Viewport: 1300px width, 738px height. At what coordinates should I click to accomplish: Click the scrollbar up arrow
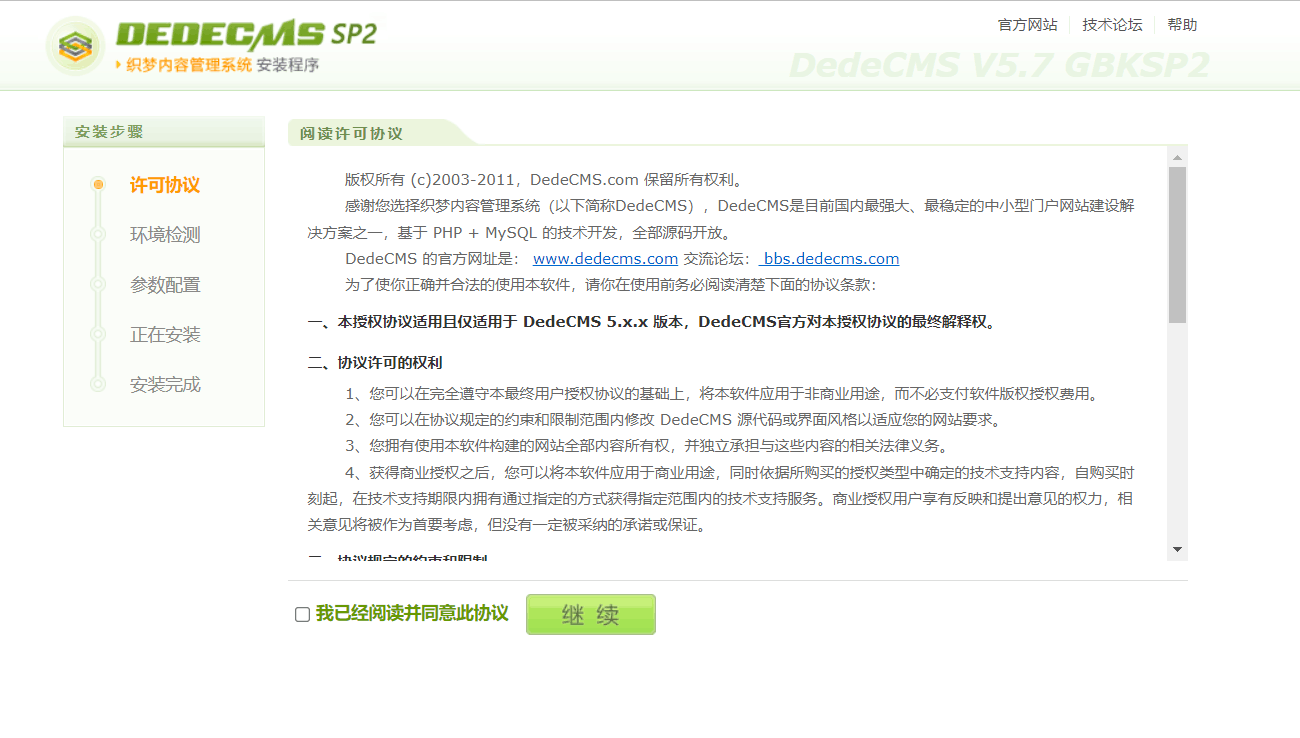[x=1179, y=155]
